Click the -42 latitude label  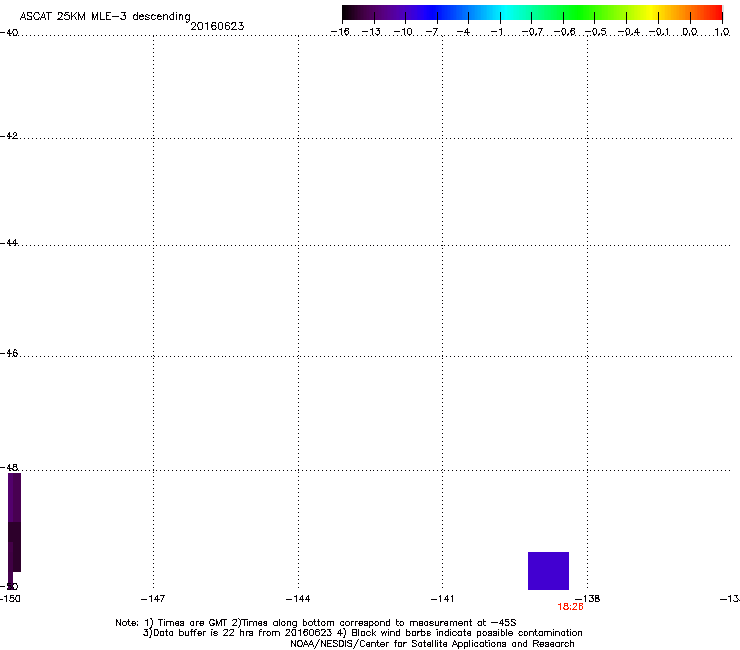[x=9, y=135]
